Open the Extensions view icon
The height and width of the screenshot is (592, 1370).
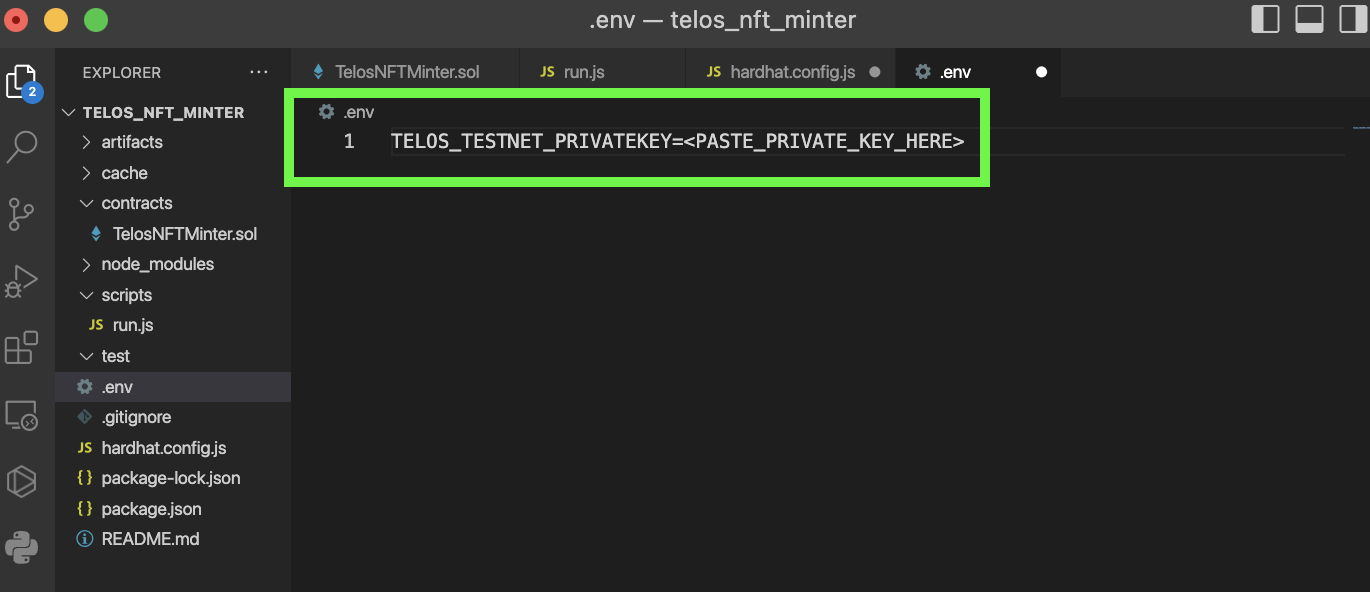click(22, 348)
